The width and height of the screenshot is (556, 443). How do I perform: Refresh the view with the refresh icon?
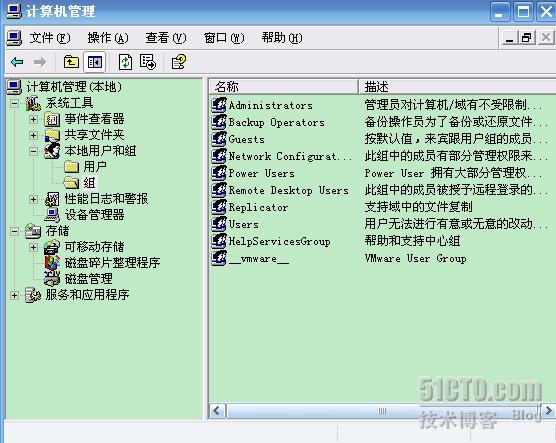pyautogui.click(x=126, y=62)
